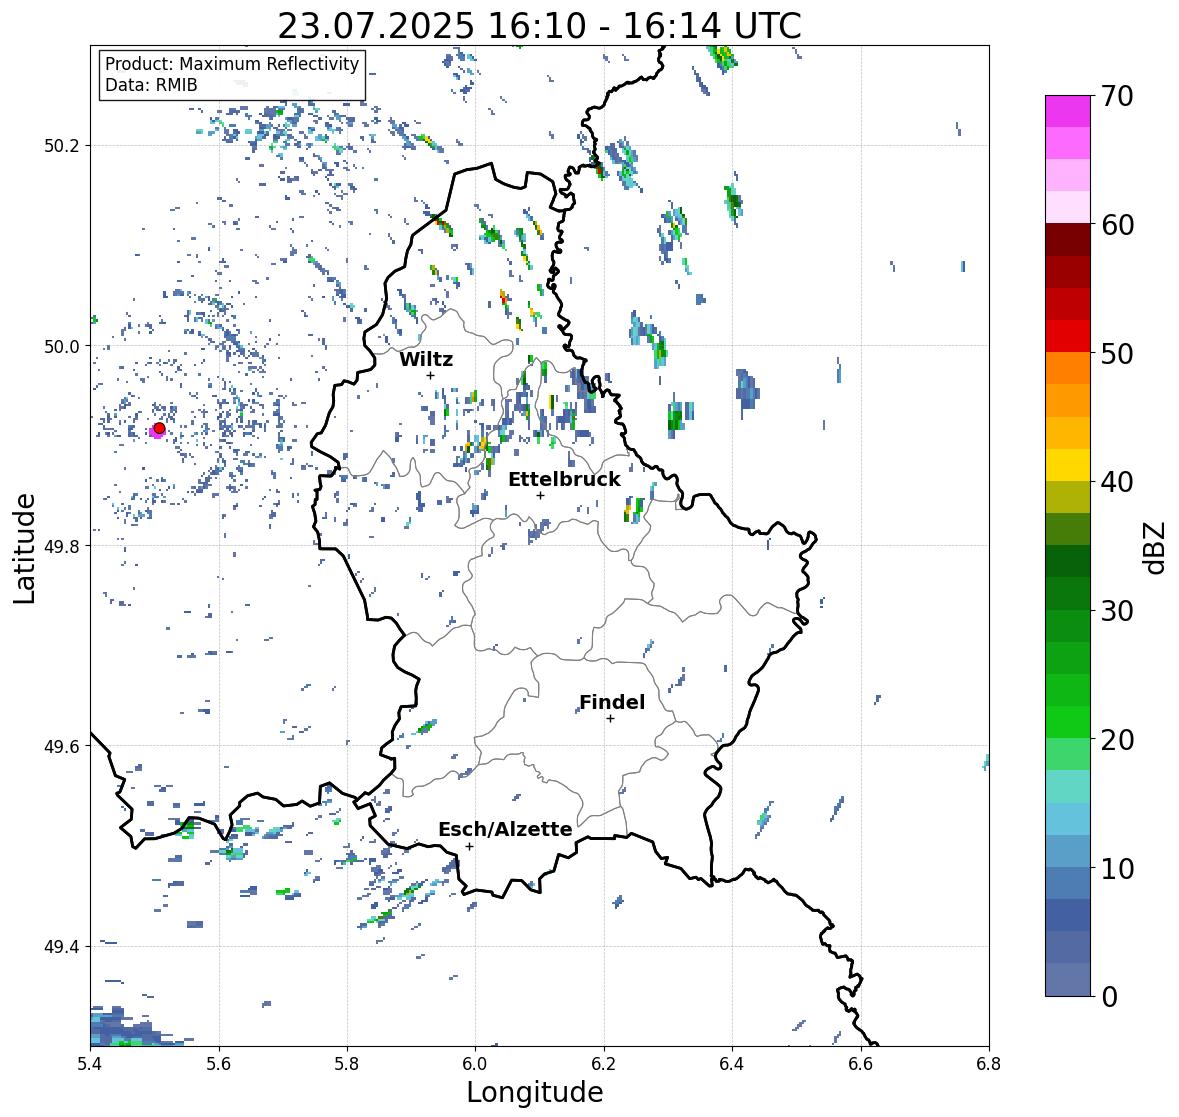
Task: Click the 40 tick on the colorbar
Action: [x=1117, y=482]
